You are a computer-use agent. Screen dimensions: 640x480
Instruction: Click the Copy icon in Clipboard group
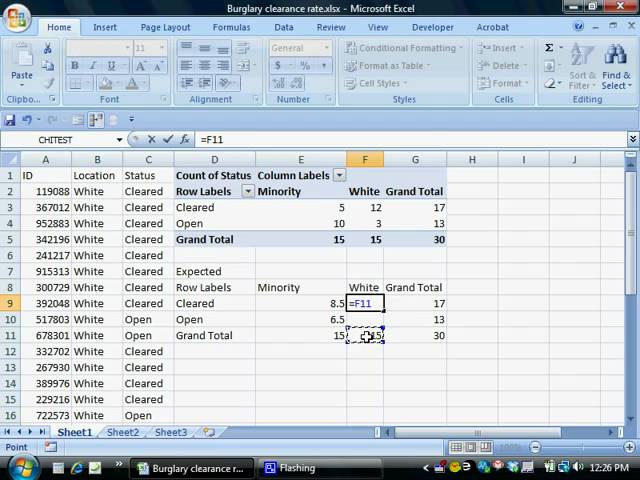click(48, 66)
